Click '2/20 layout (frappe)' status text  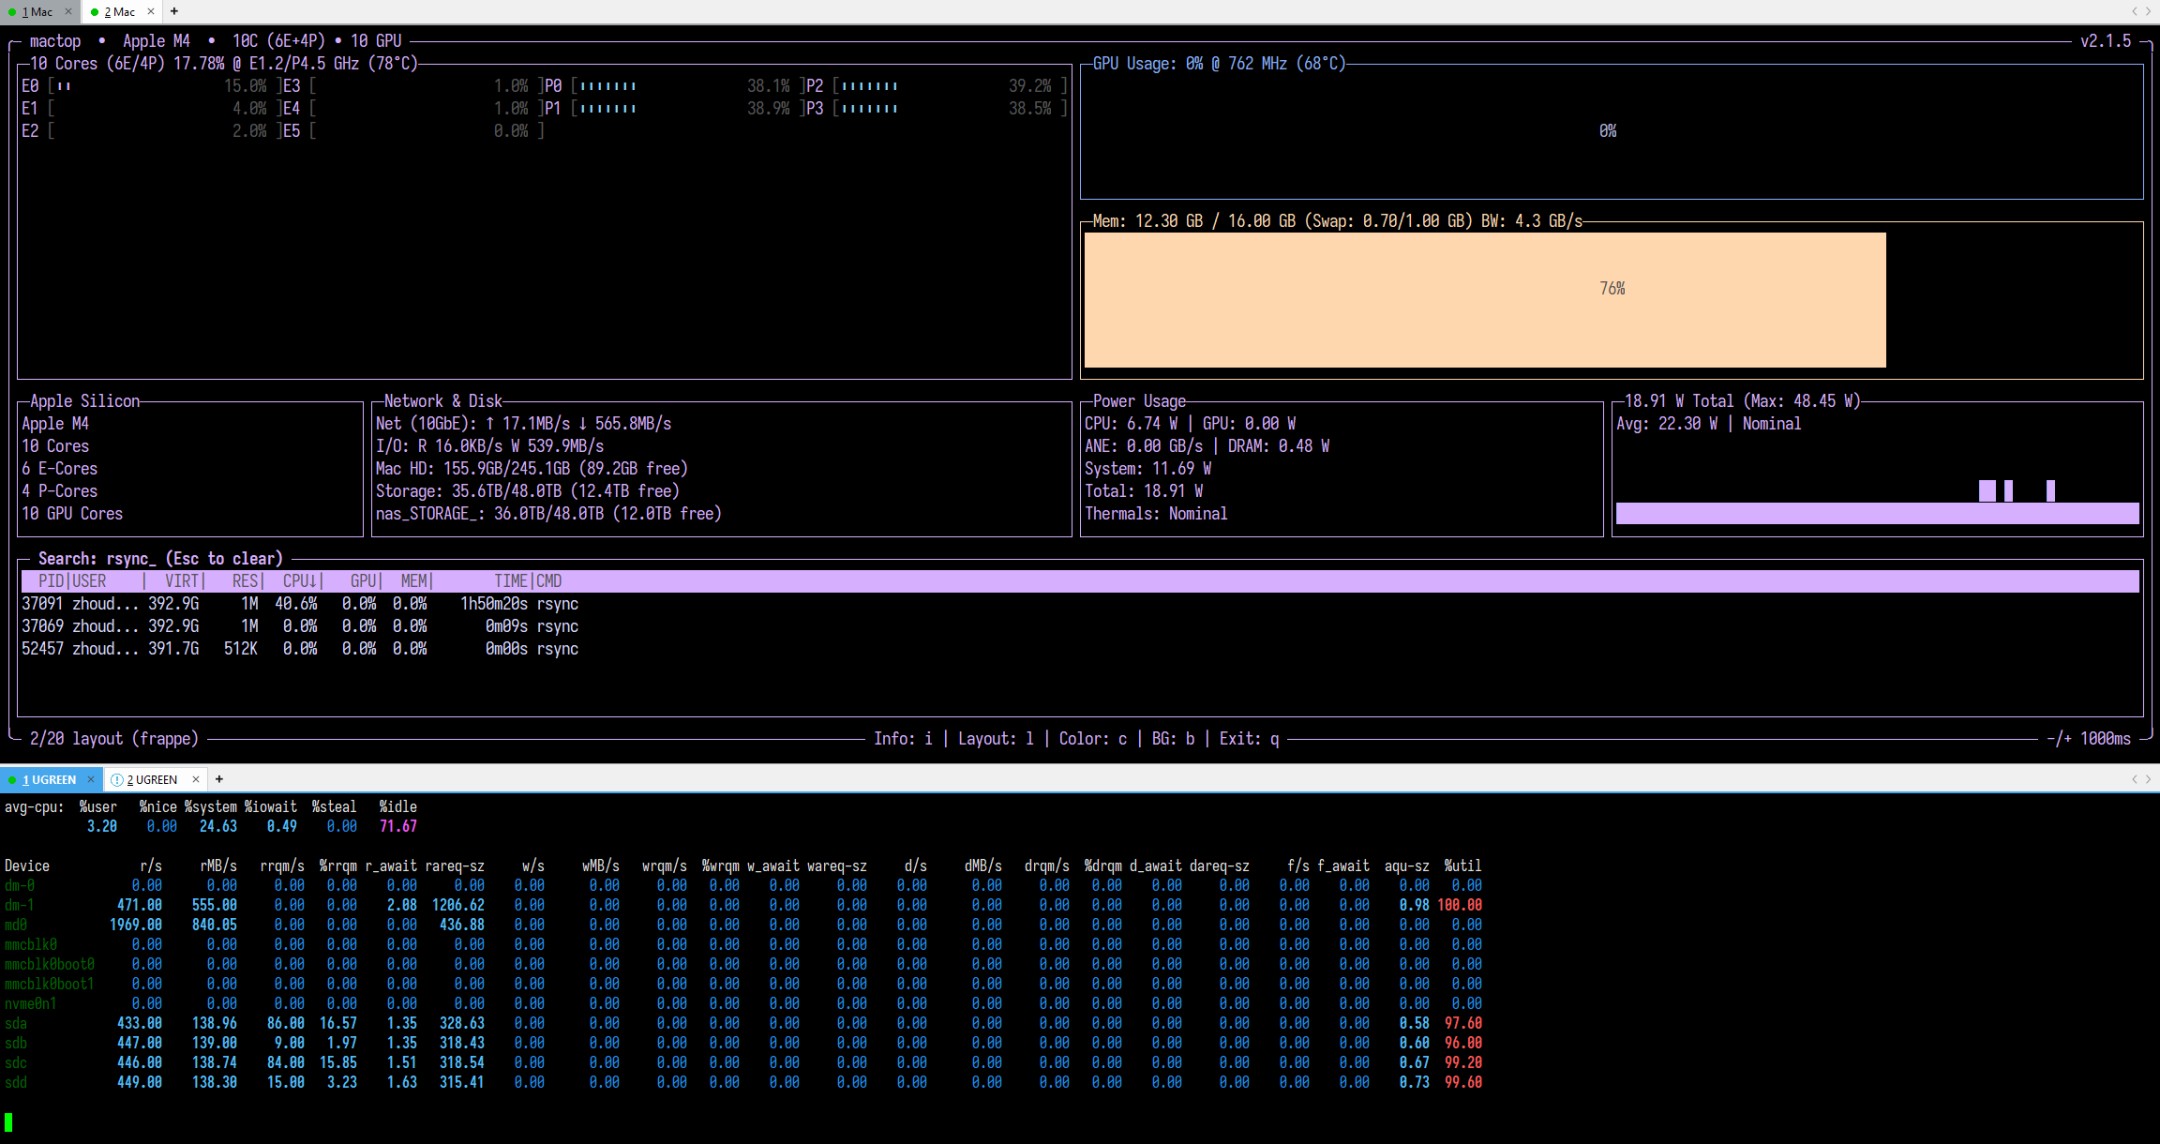tap(114, 739)
